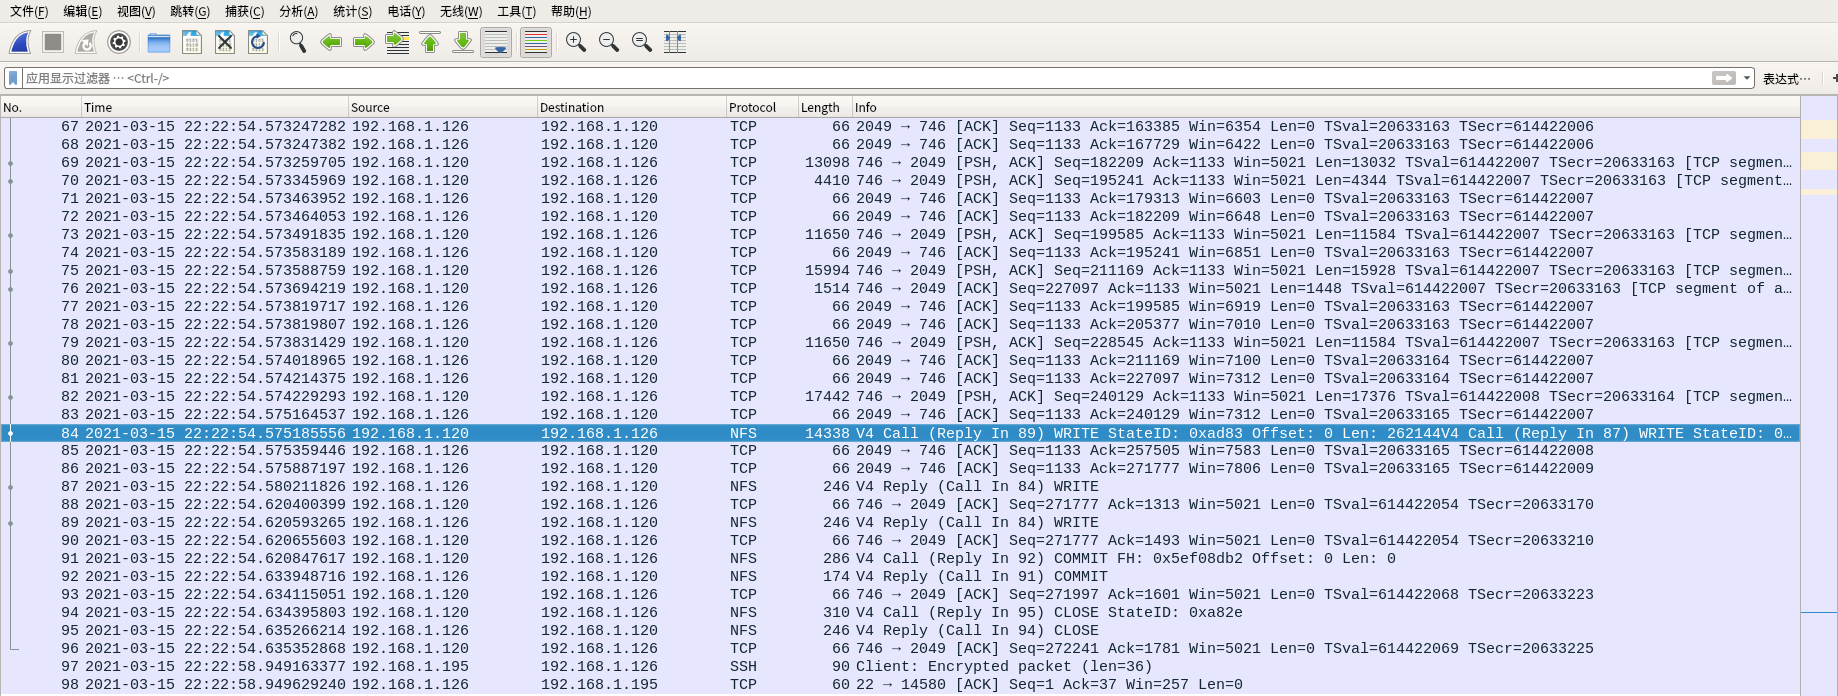Go back in packet history
The image size is (1838, 696).
point(331,42)
